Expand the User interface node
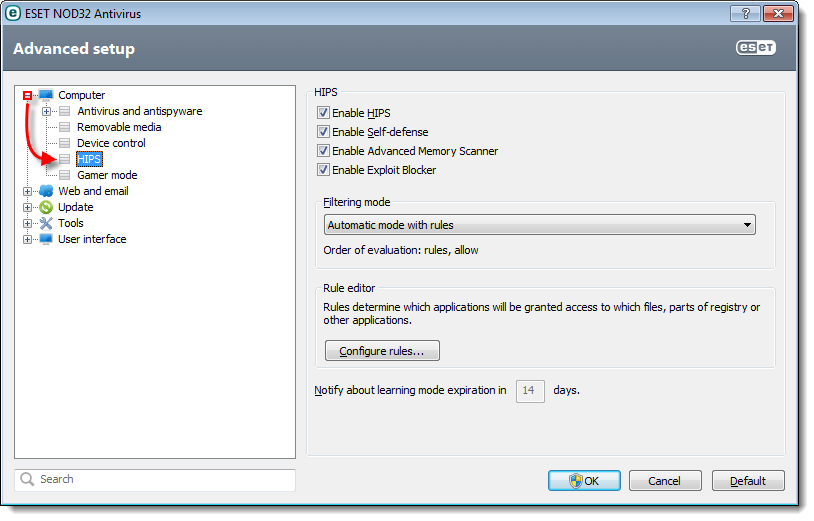814x521 pixels. (x=28, y=240)
